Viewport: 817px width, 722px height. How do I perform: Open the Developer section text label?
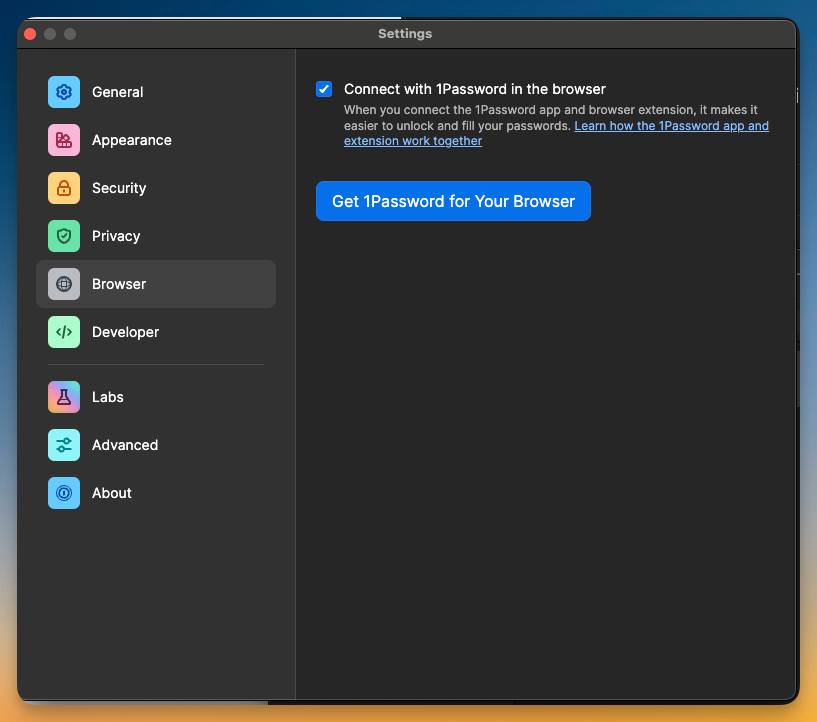125,332
